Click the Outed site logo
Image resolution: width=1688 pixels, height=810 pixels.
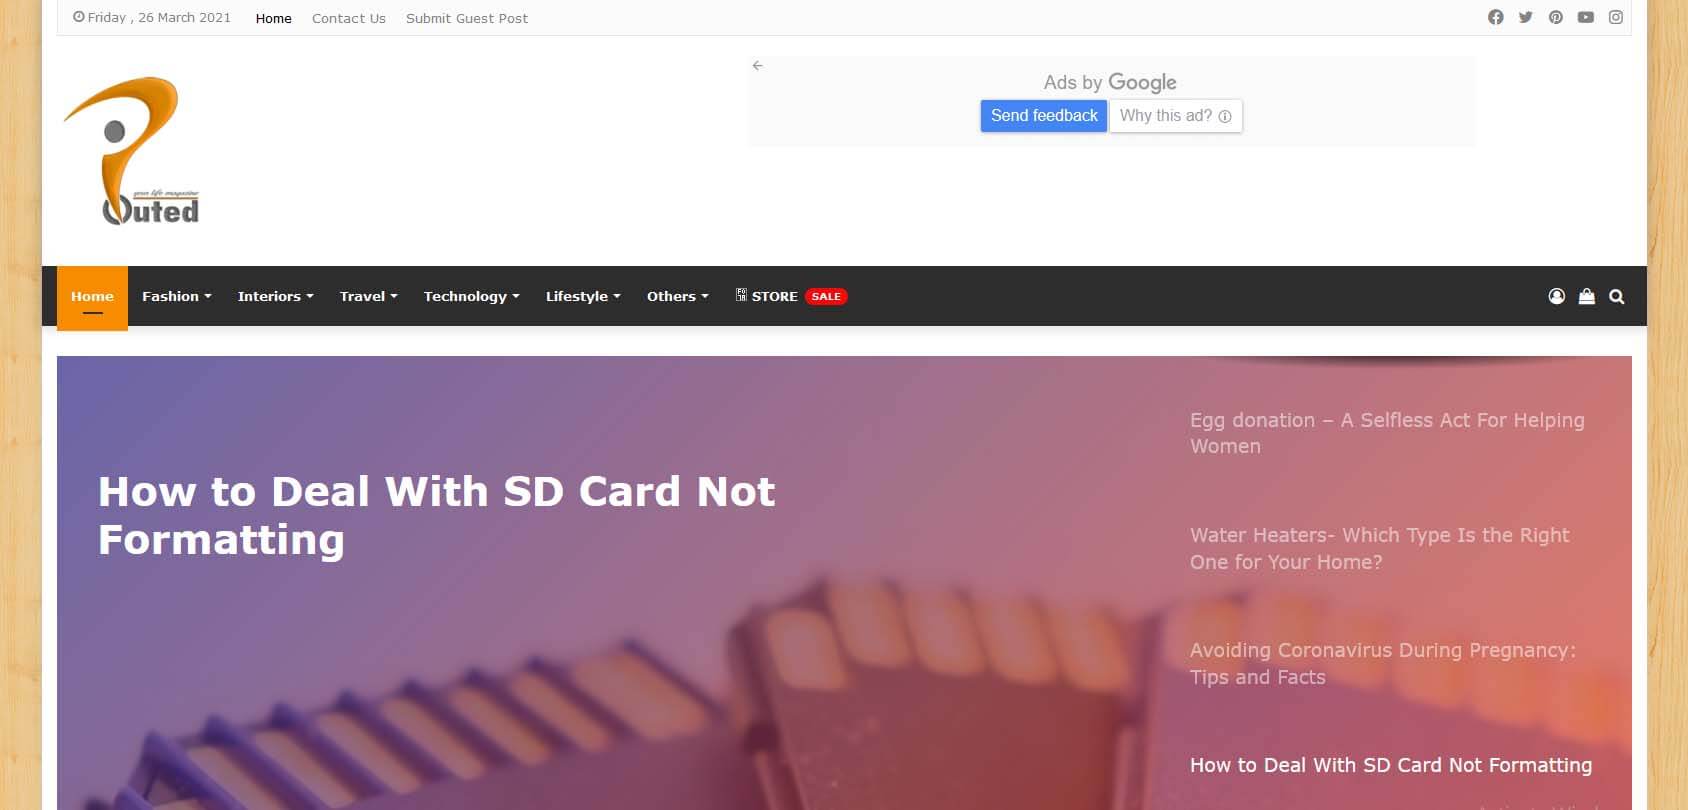[131, 152]
